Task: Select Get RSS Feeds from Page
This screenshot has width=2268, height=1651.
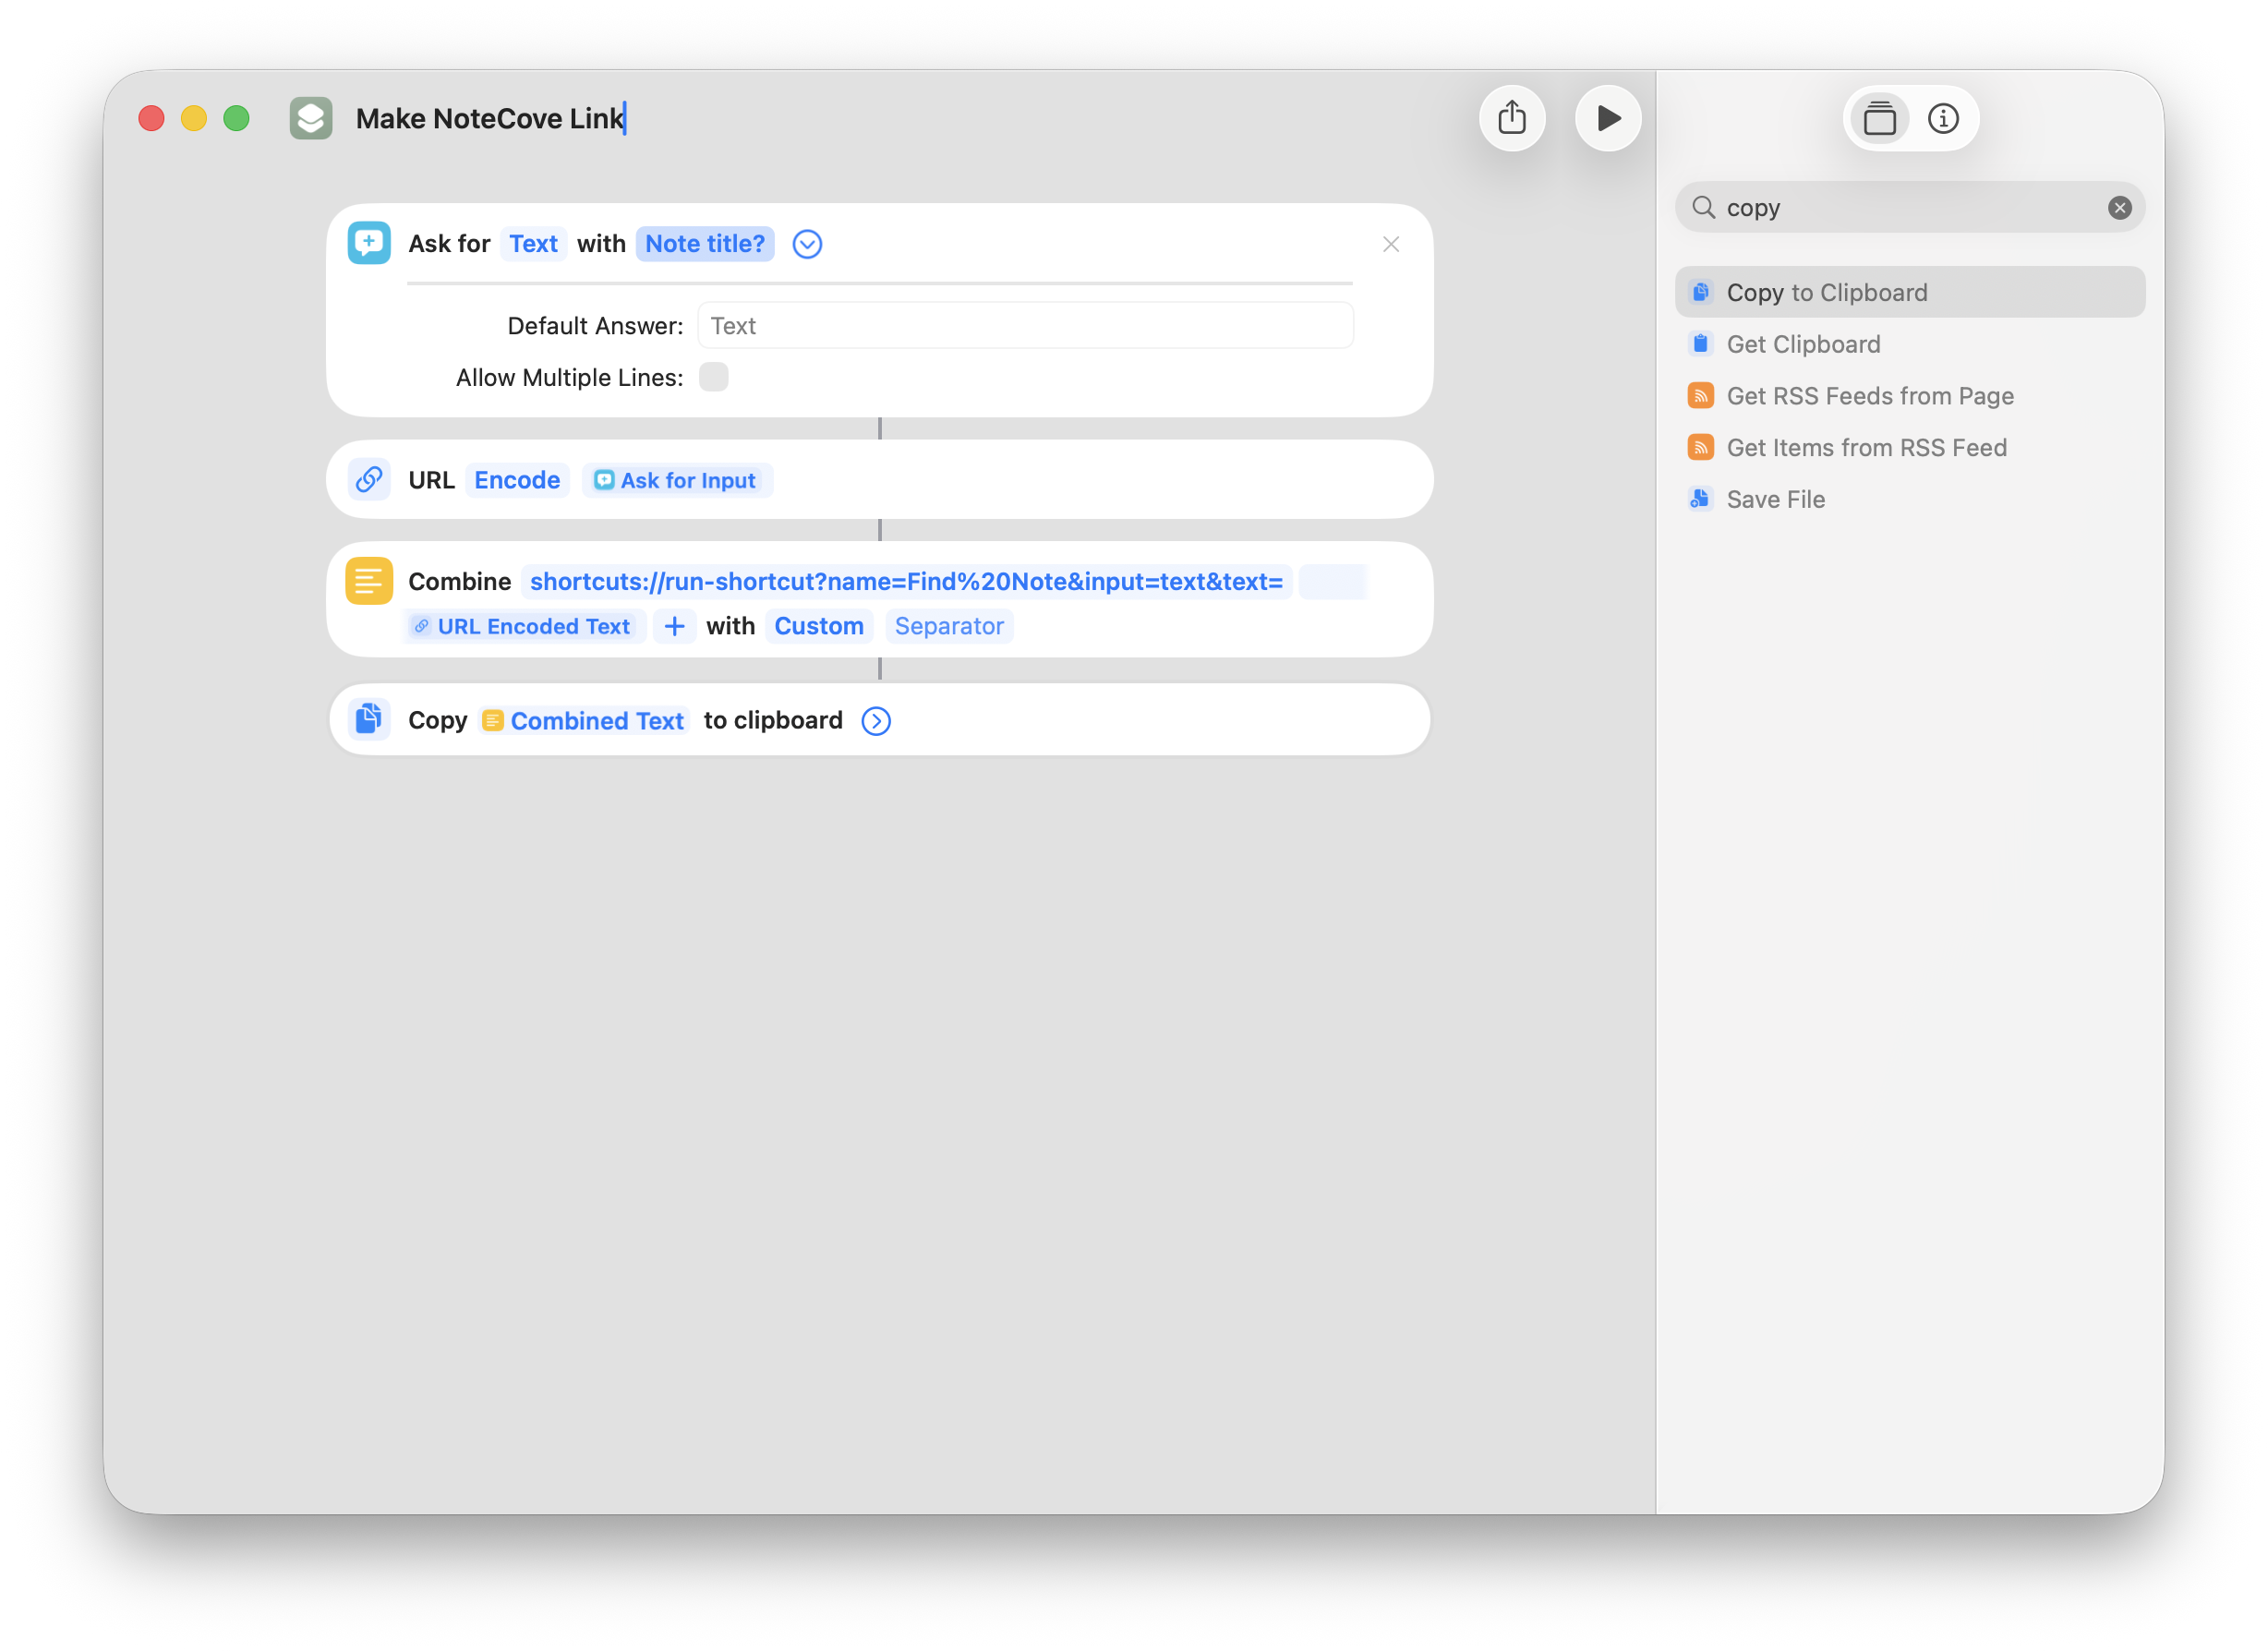Action: coord(1909,396)
